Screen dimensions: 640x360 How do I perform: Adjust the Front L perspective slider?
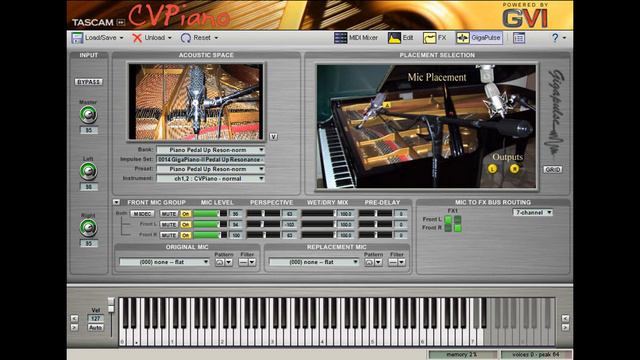pyautogui.click(x=263, y=224)
